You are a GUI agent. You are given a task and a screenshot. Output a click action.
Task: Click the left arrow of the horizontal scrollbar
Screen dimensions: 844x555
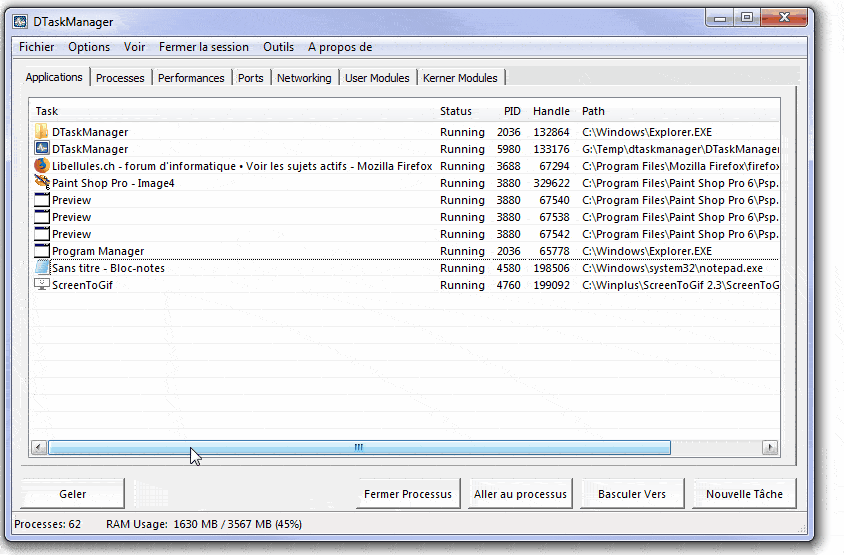[39, 447]
